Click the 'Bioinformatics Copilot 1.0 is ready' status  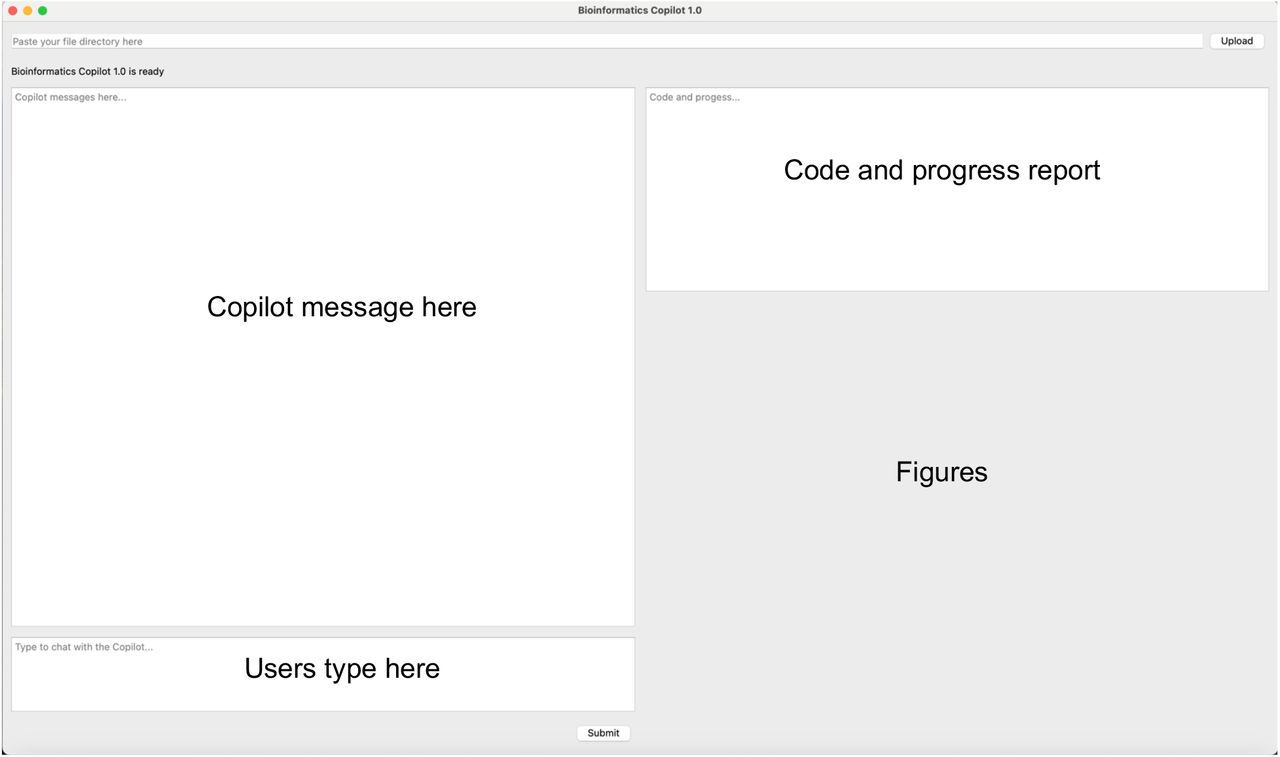click(x=88, y=72)
